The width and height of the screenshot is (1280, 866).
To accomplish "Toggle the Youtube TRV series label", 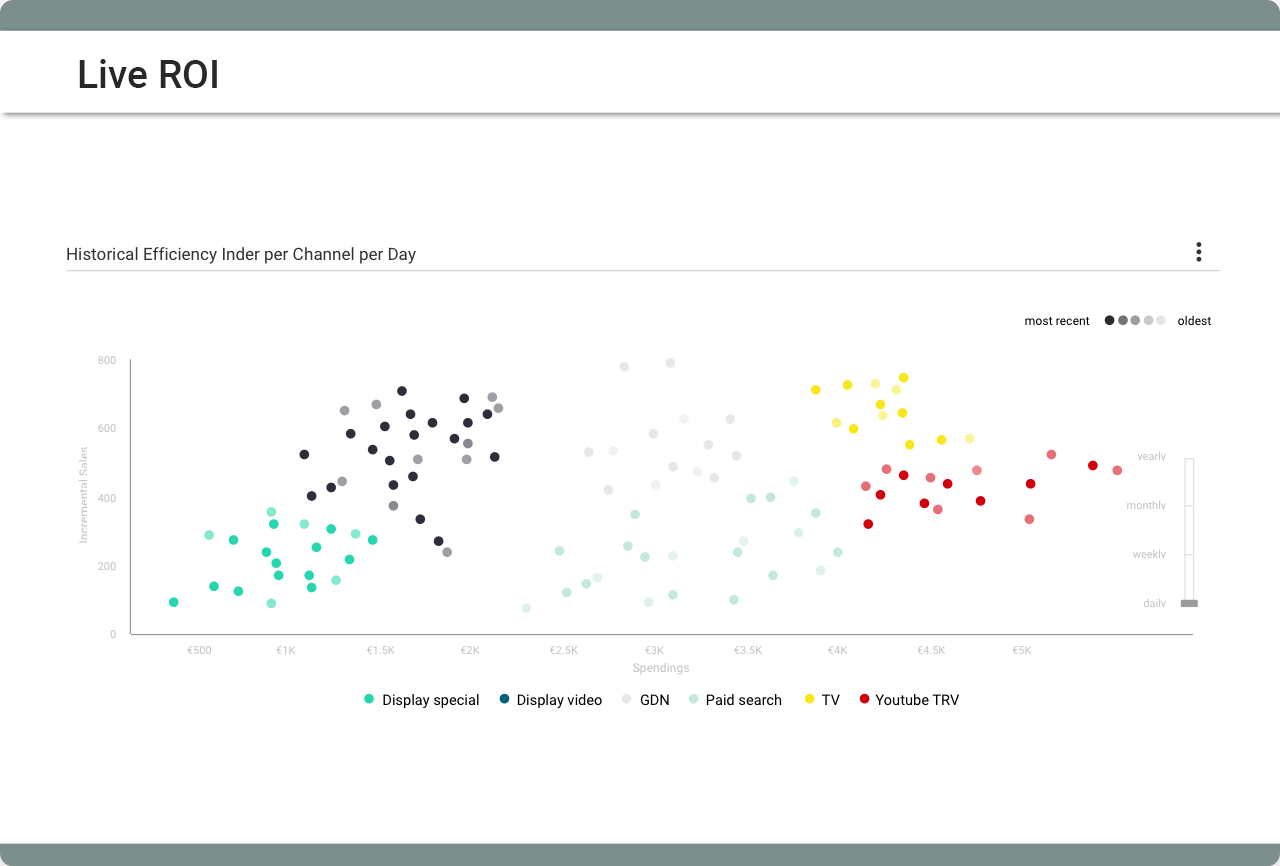I will pyautogui.click(x=917, y=701).
